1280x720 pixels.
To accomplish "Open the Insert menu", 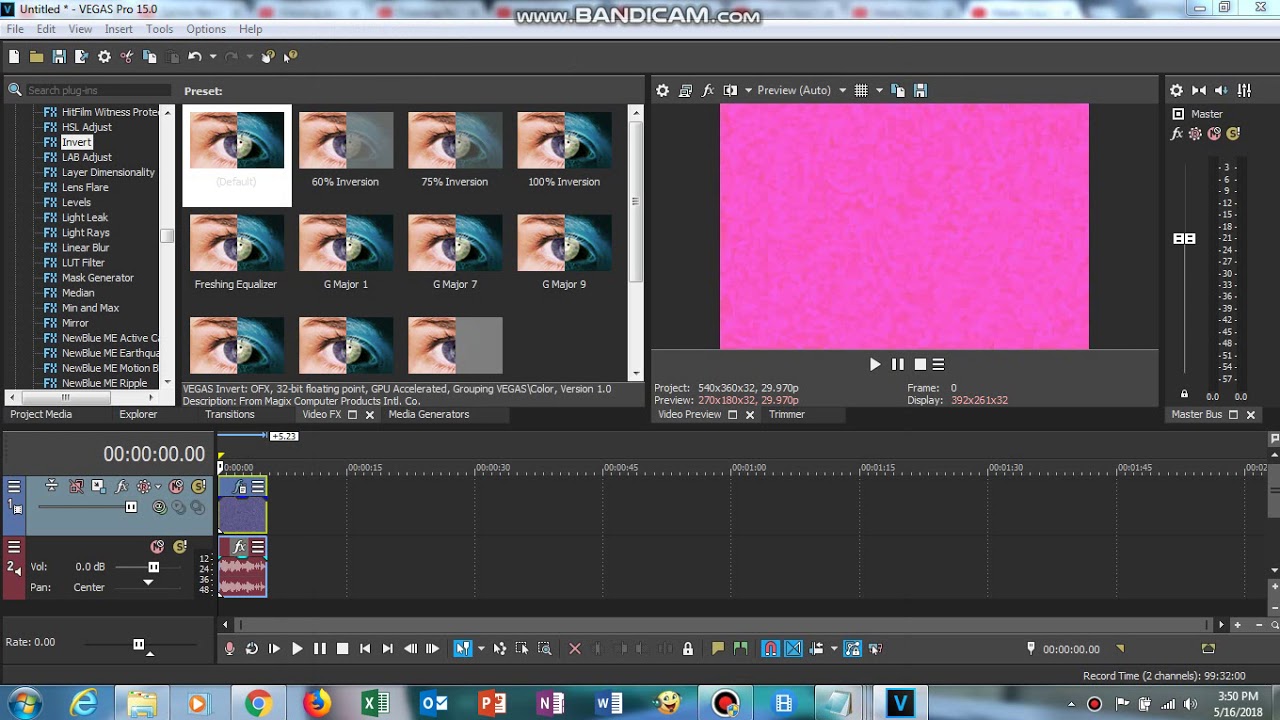I will click(x=118, y=29).
